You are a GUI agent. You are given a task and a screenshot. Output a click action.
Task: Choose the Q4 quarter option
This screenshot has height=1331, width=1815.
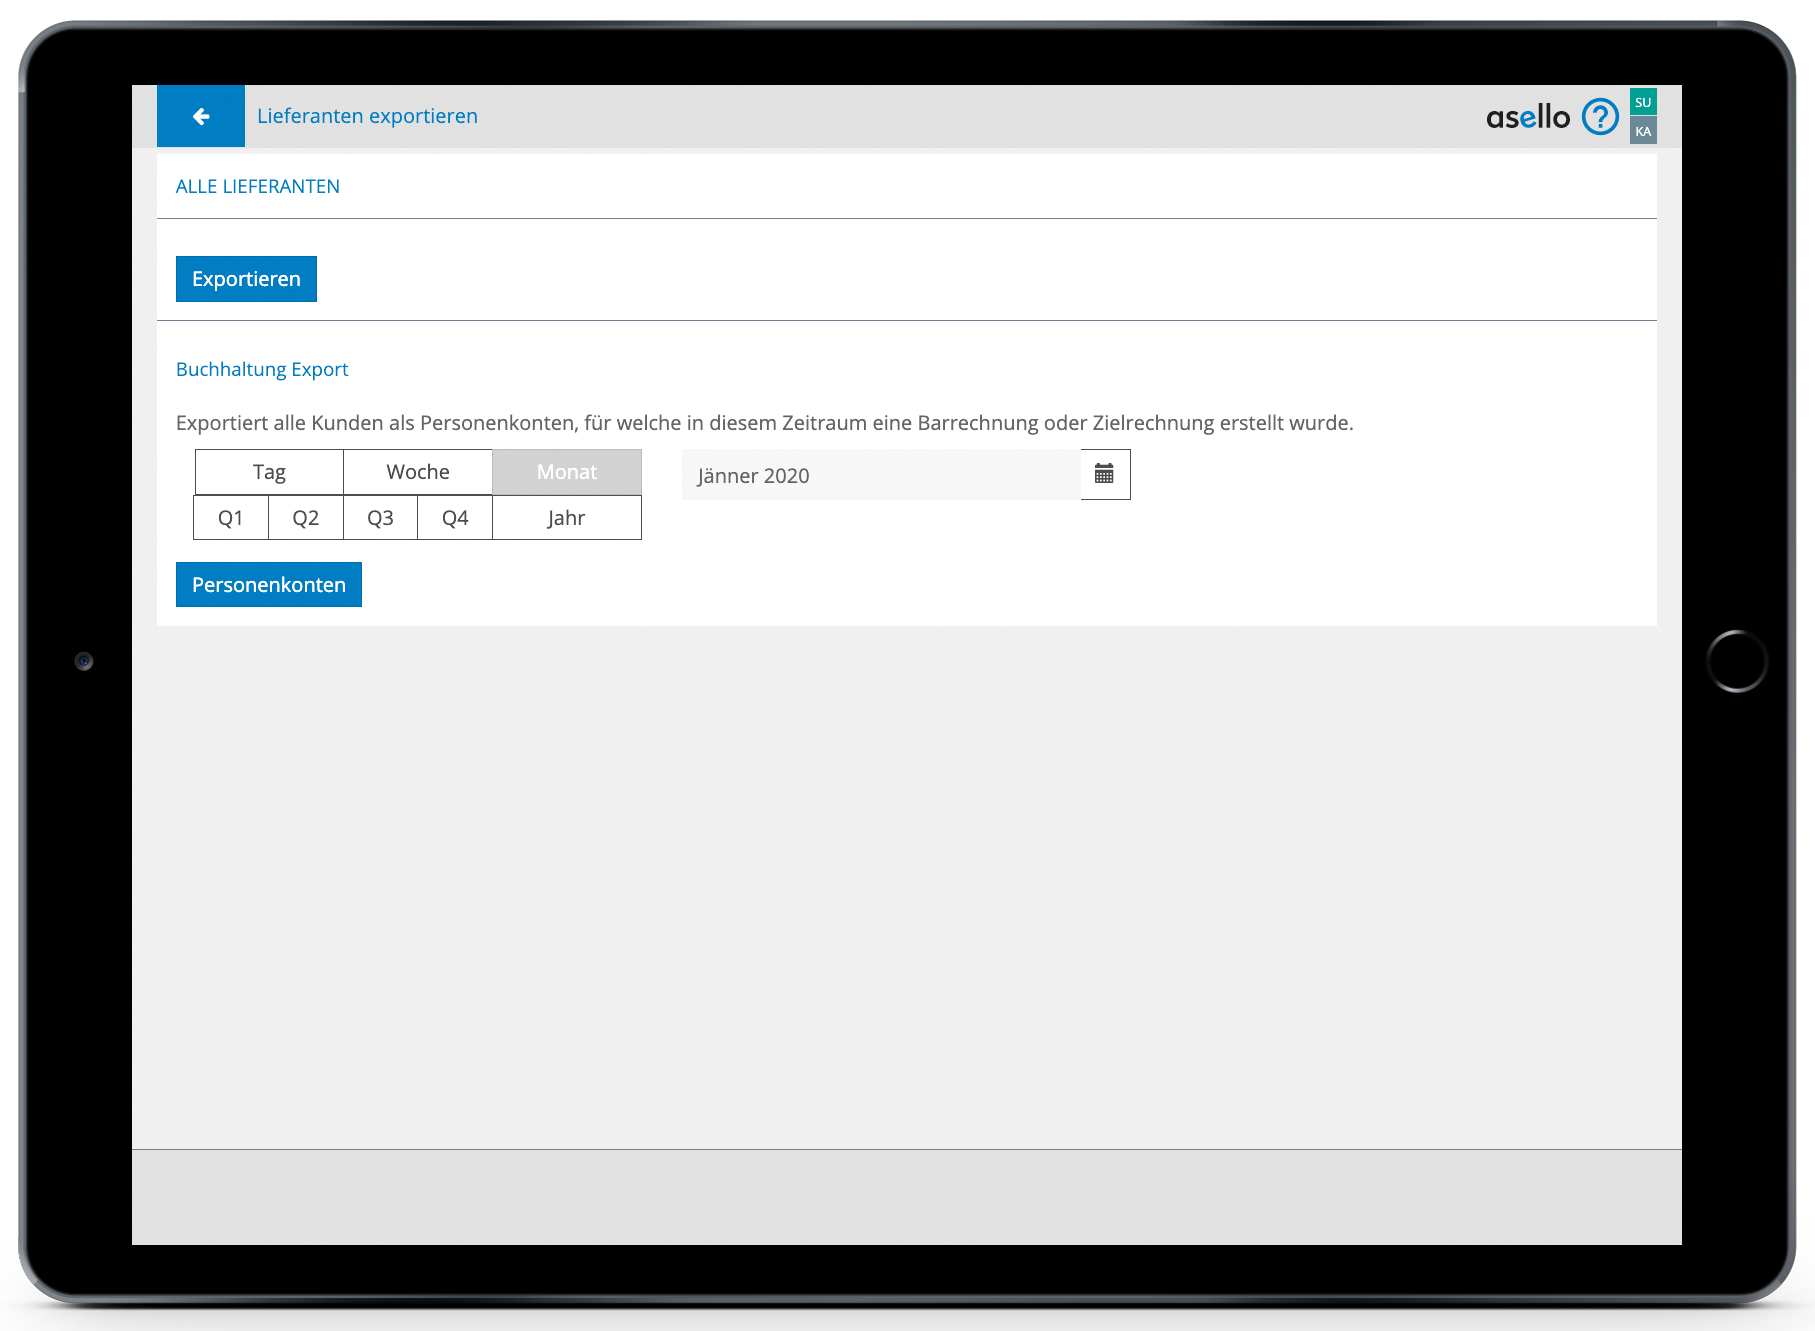(455, 518)
